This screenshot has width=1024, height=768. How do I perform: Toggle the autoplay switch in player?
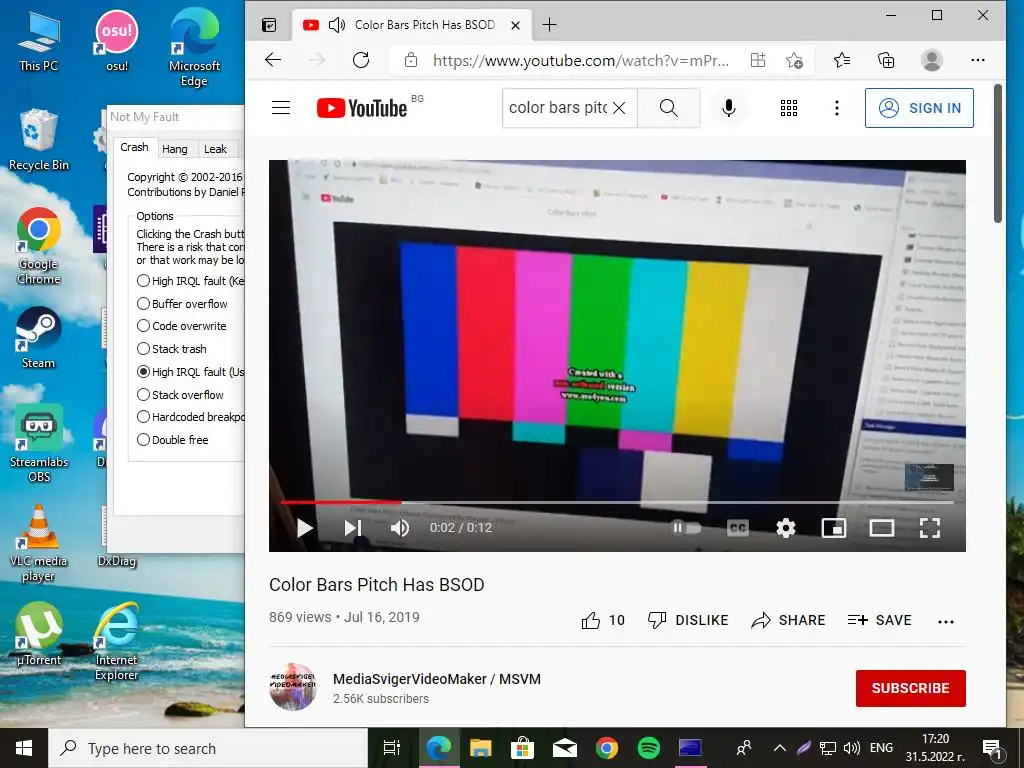[x=686, y=528]
